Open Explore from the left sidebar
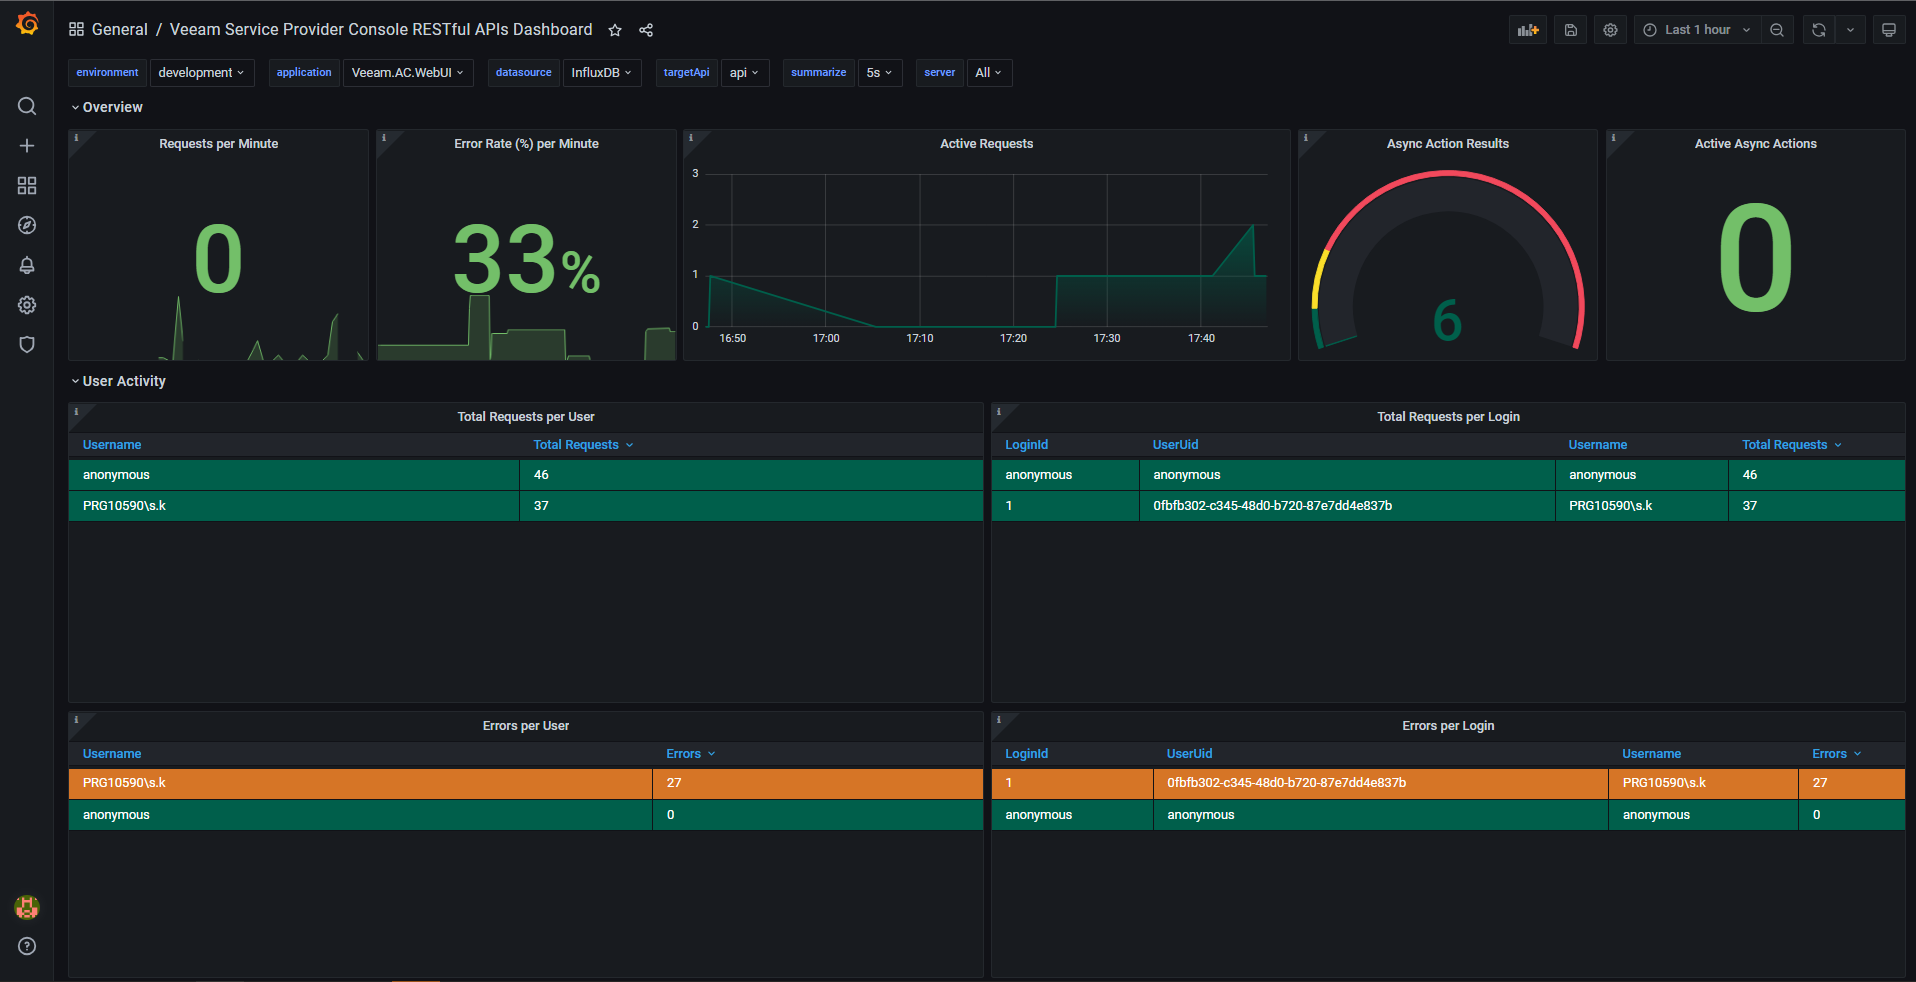This screenshot has width=1916, height=982. click(27, 225)
